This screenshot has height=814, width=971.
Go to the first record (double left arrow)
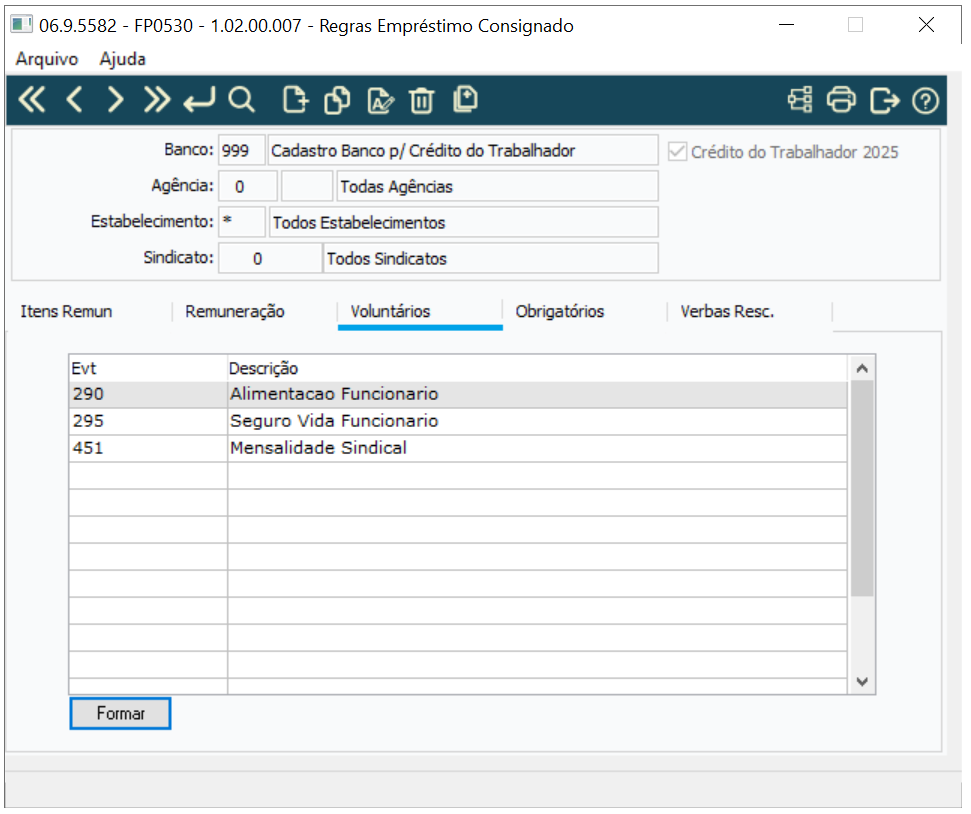coord(32,100)
